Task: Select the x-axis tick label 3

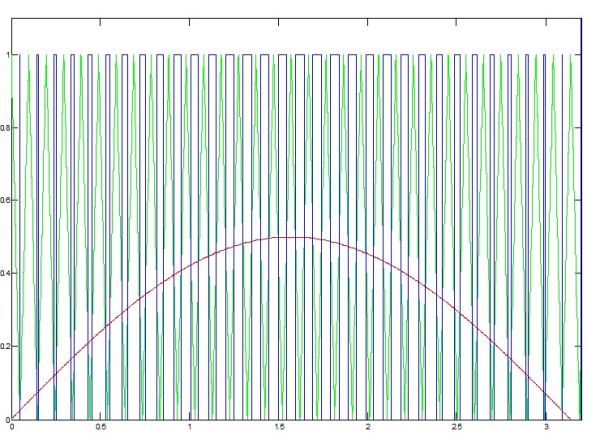Action: pyautogui.click(x=546, y=427)
